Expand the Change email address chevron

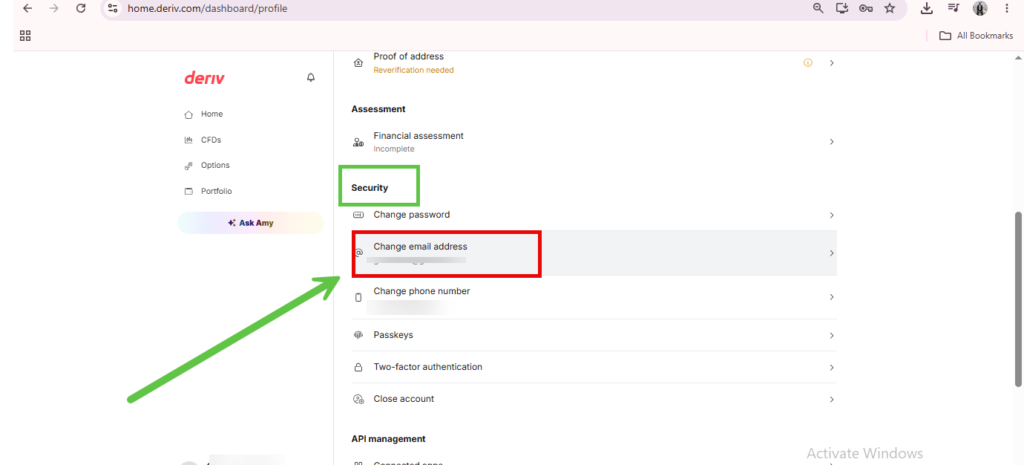831,253
